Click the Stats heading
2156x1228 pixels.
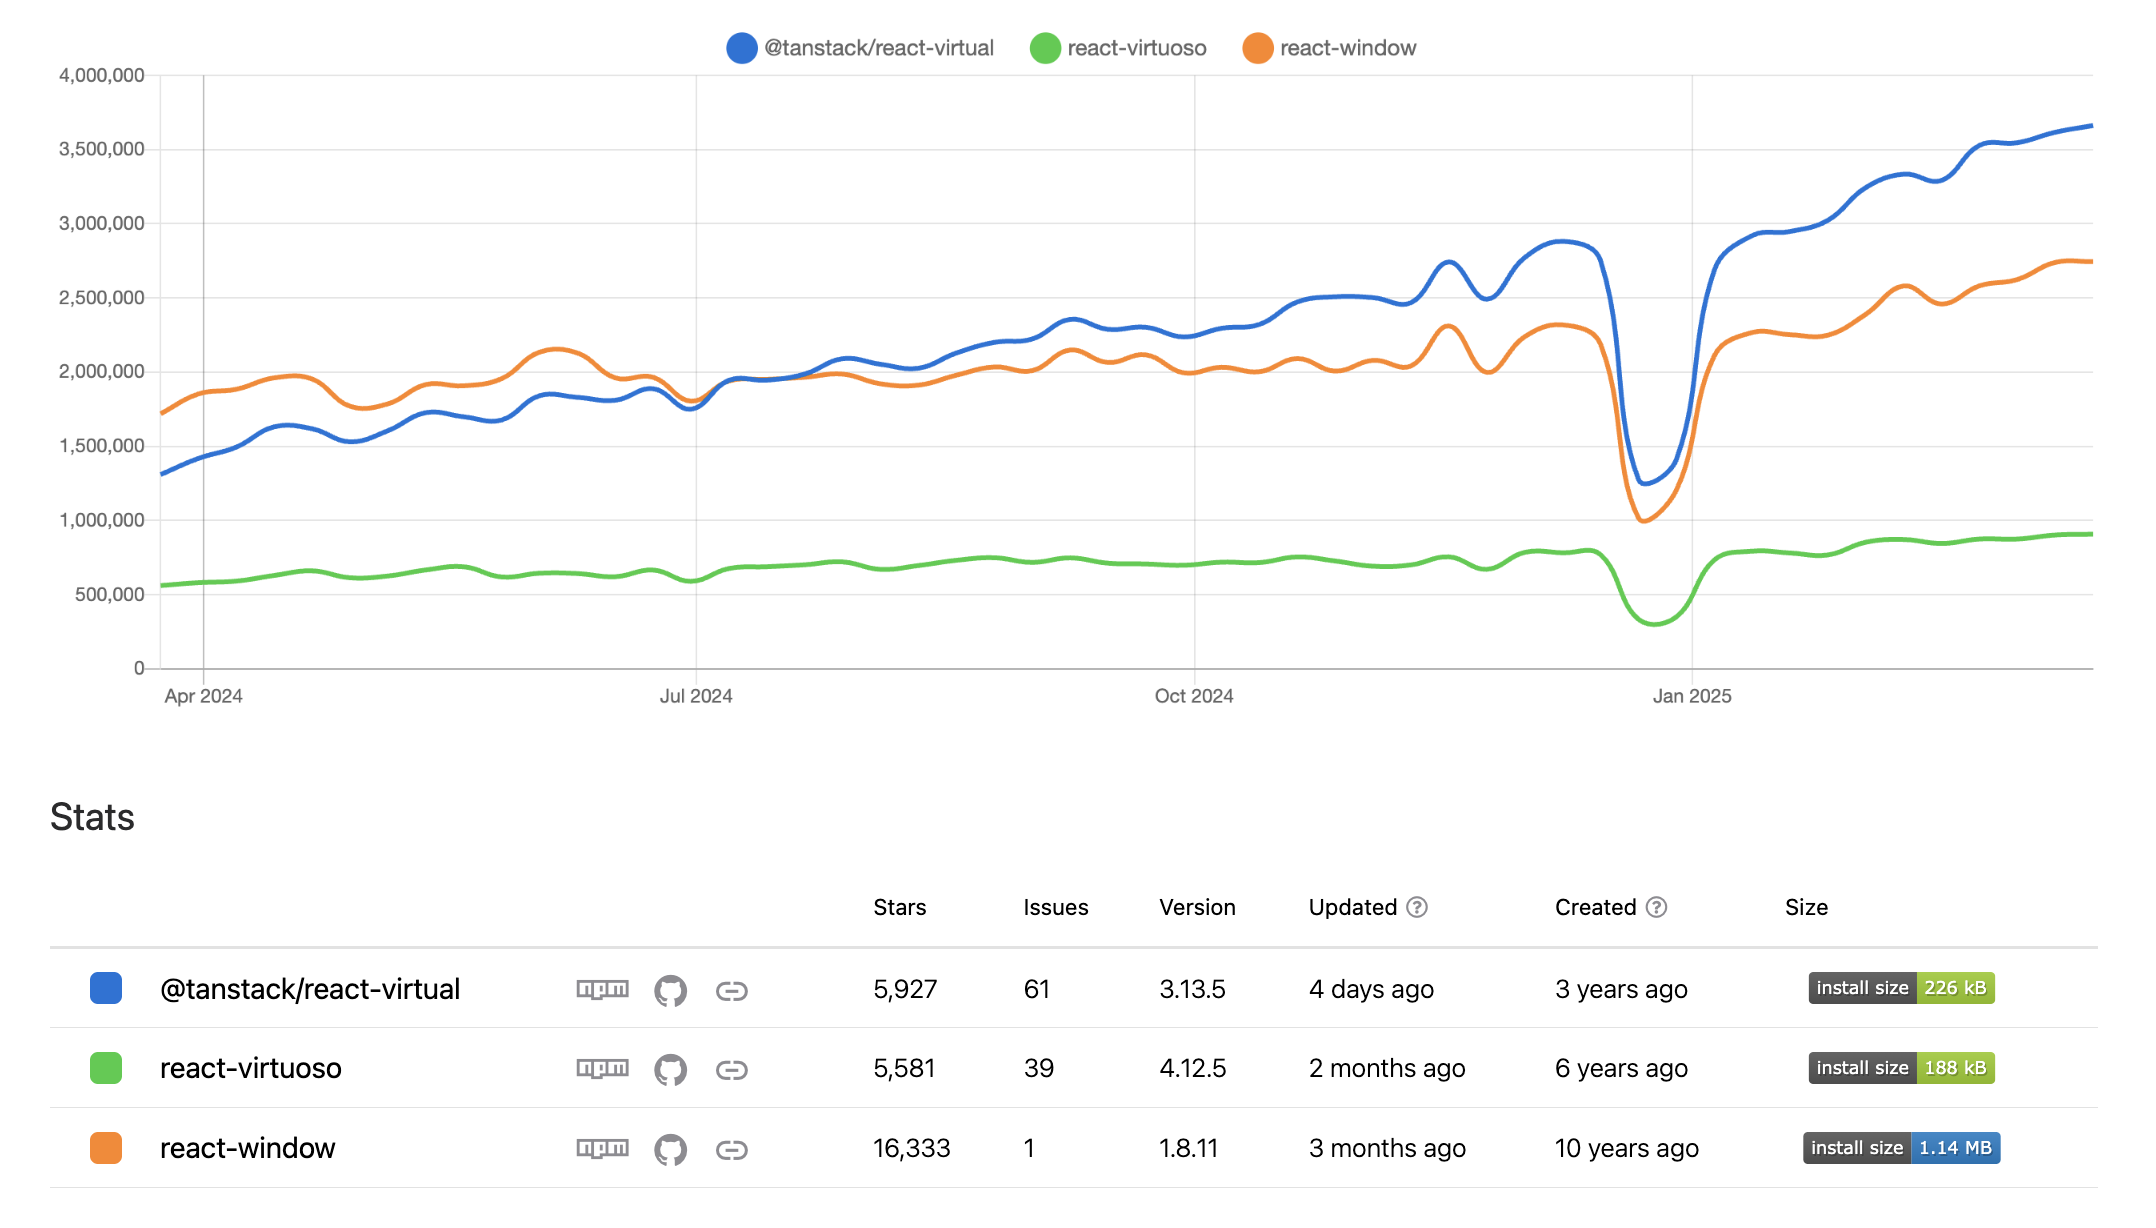[92, 817]
